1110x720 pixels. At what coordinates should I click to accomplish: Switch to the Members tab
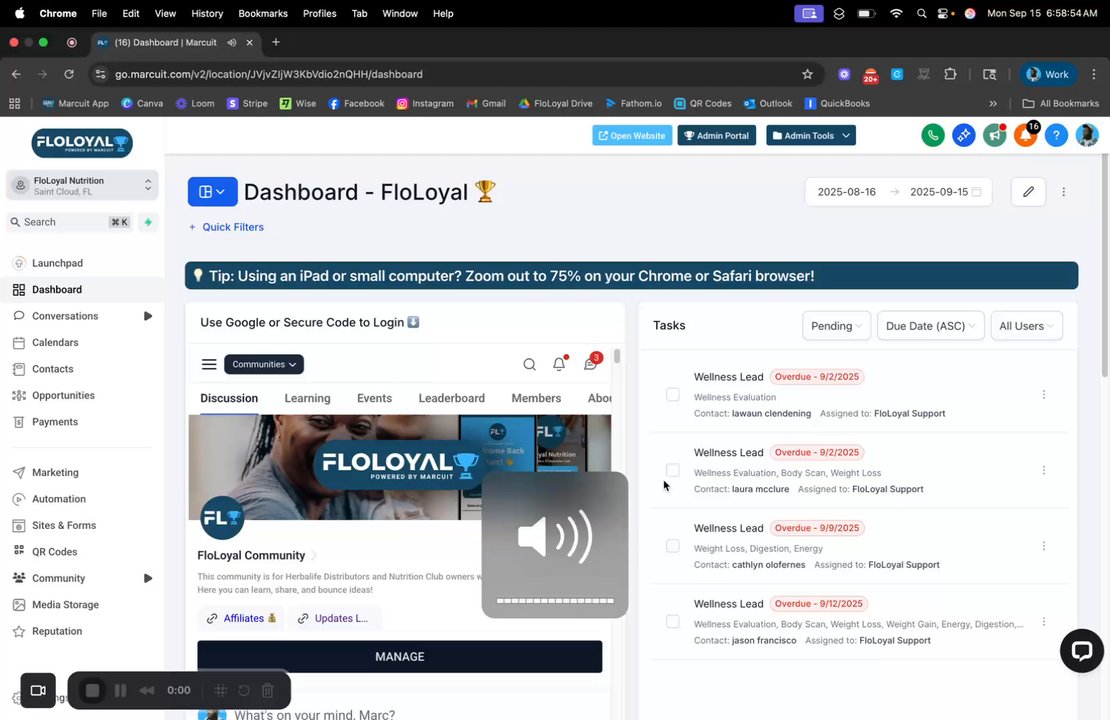coord(536,398)
